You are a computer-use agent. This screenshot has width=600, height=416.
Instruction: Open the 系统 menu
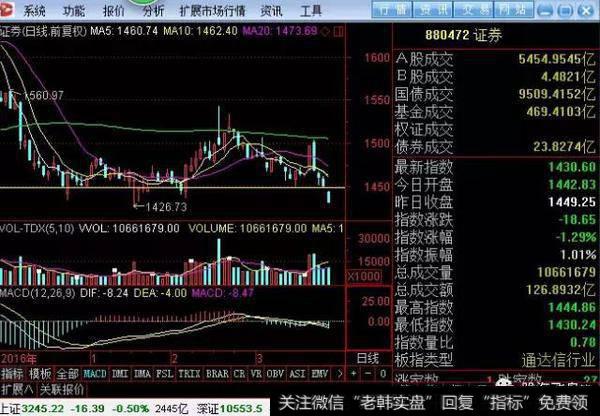[35, 11]
